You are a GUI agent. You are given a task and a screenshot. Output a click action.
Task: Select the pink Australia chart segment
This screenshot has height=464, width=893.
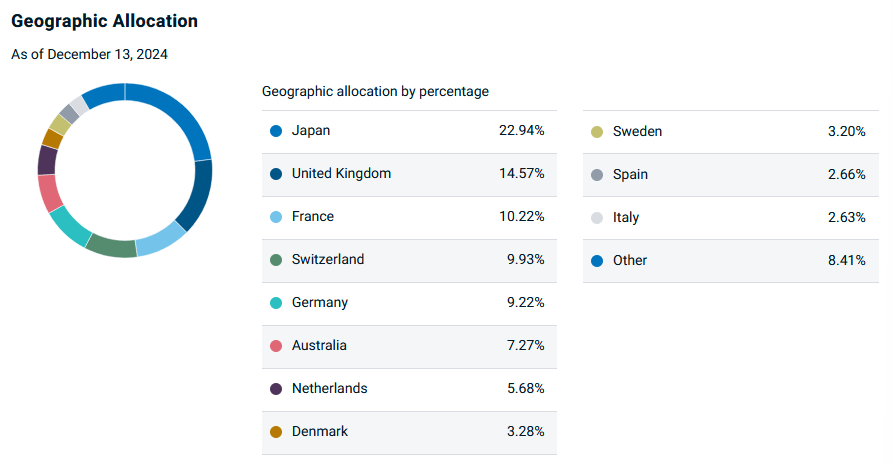[x=50, y=194]
